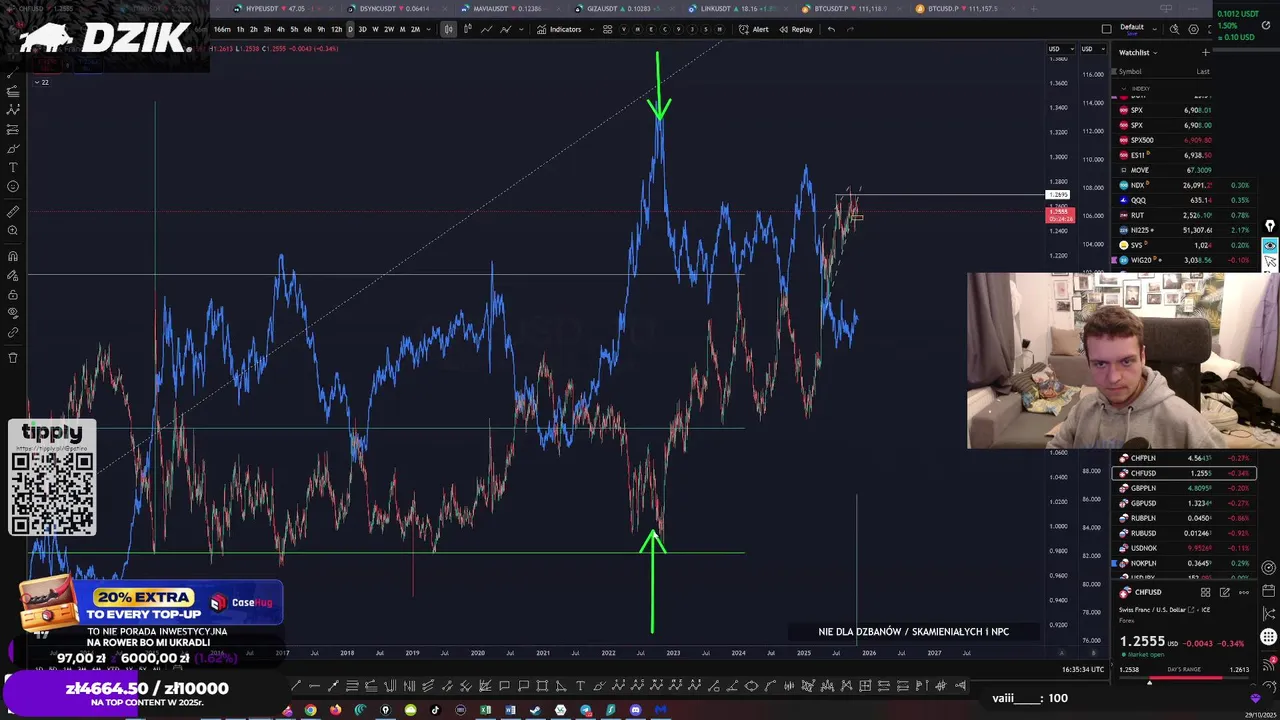Viewport: 1280px width, 720px height.
Task: Select the 1h timeframe
Action: tap(240, 29)
